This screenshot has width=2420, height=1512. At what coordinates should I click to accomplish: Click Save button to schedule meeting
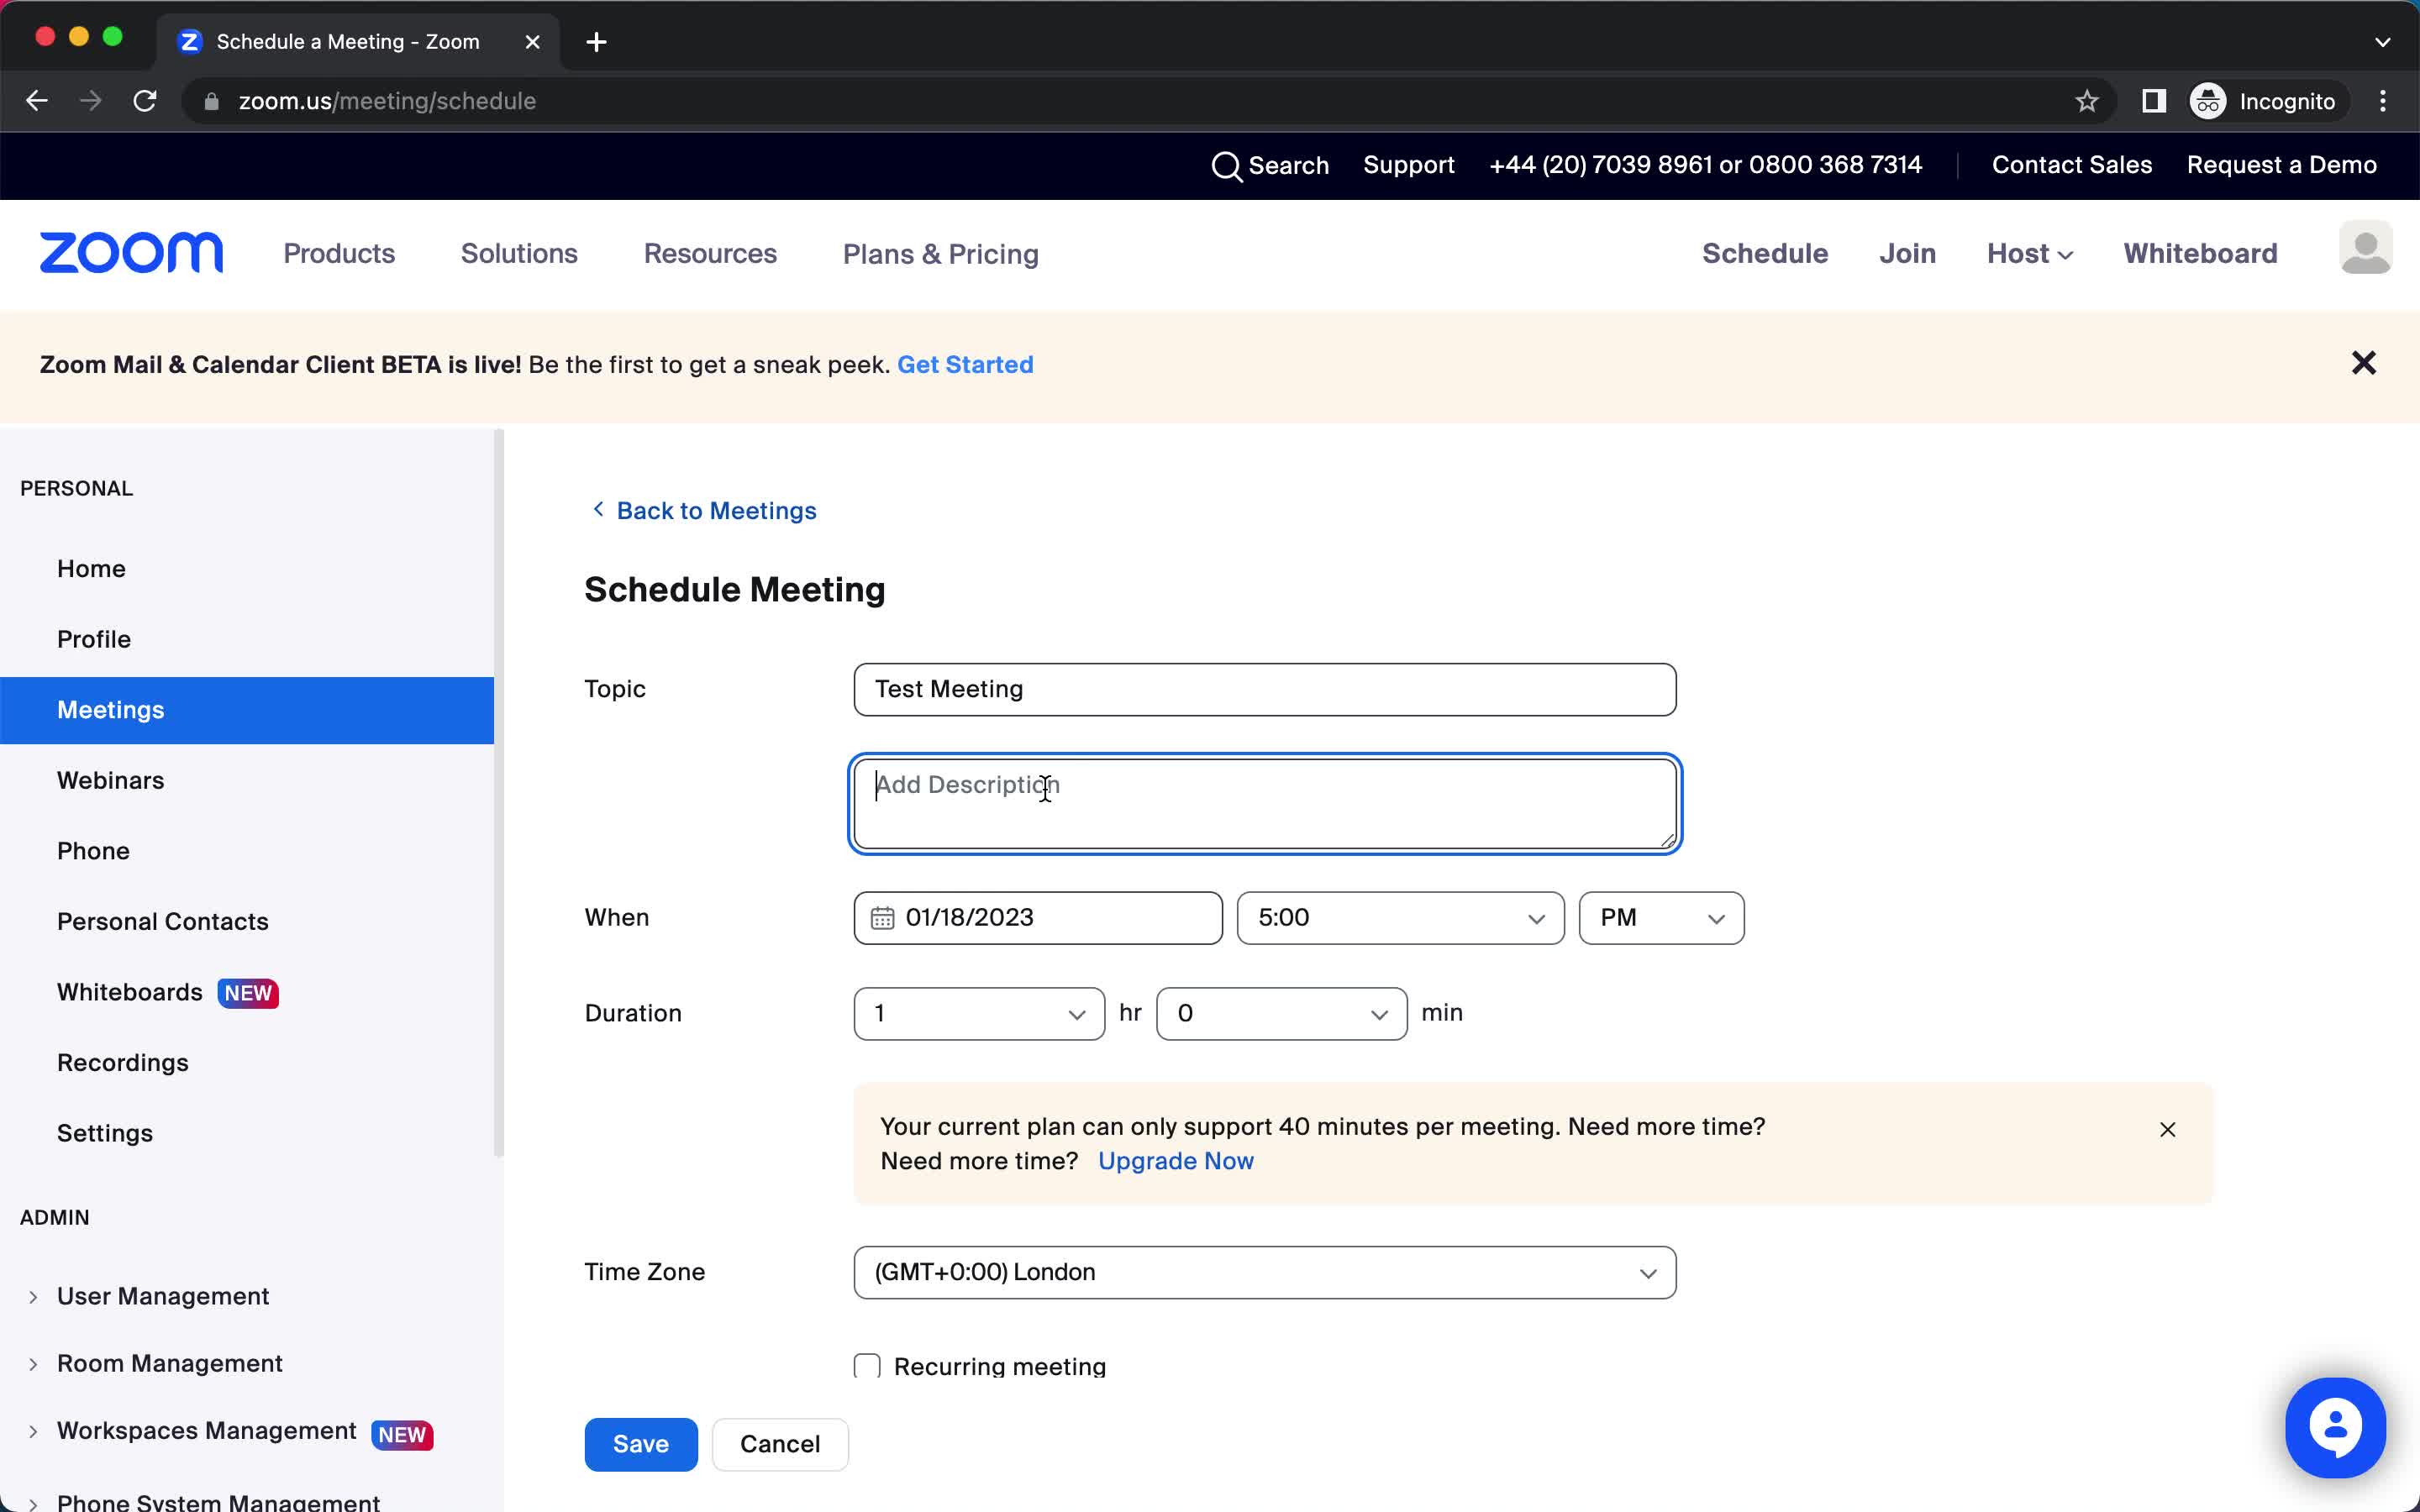pyautogui.click(x=641, y=1444)
